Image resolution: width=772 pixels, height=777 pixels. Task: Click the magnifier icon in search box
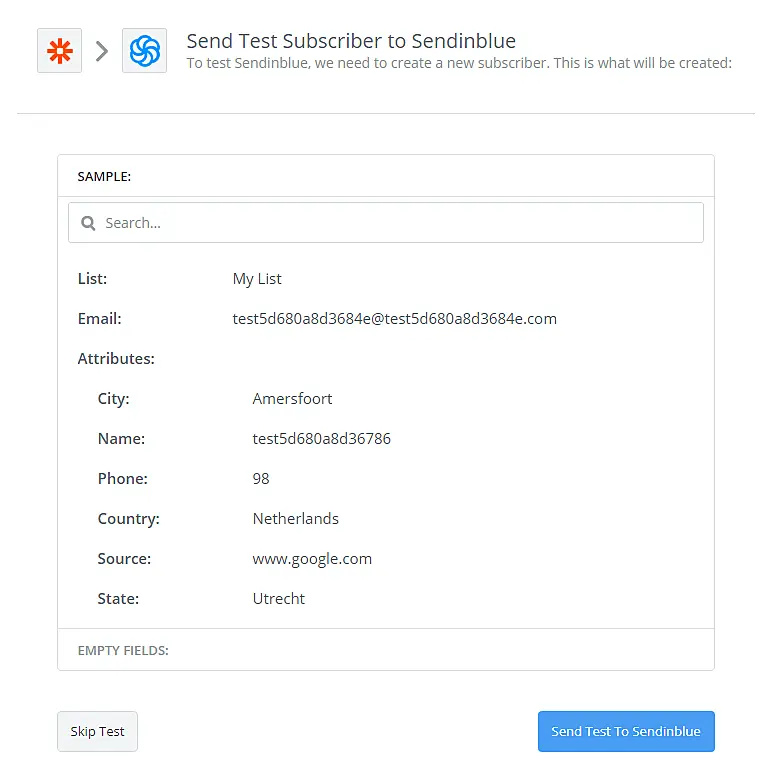[x=88, y=223]
